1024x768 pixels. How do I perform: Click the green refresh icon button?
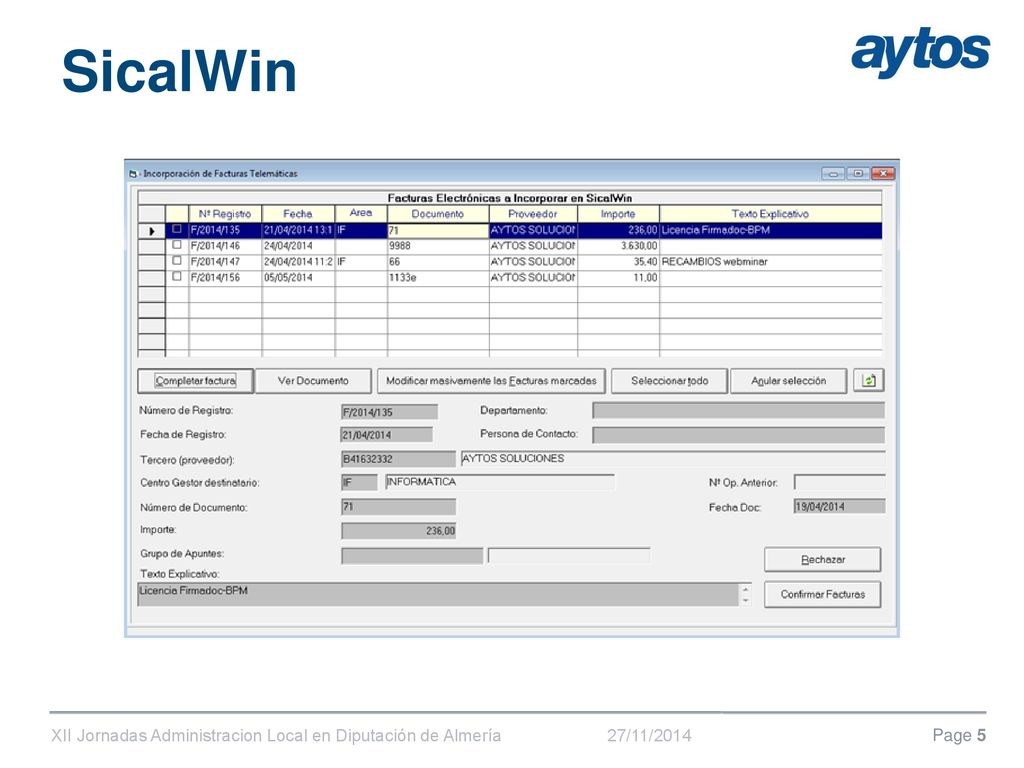[x=869, y=380]
